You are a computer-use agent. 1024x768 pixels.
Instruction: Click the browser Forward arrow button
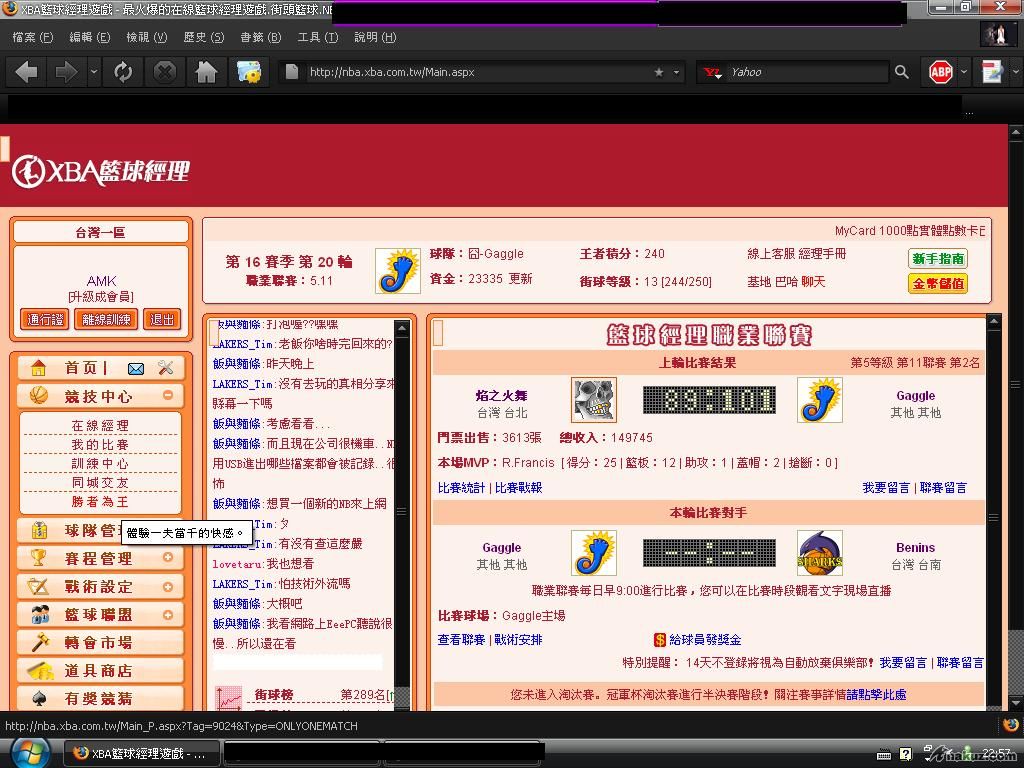pyautogui.click(x=66, y=72)
